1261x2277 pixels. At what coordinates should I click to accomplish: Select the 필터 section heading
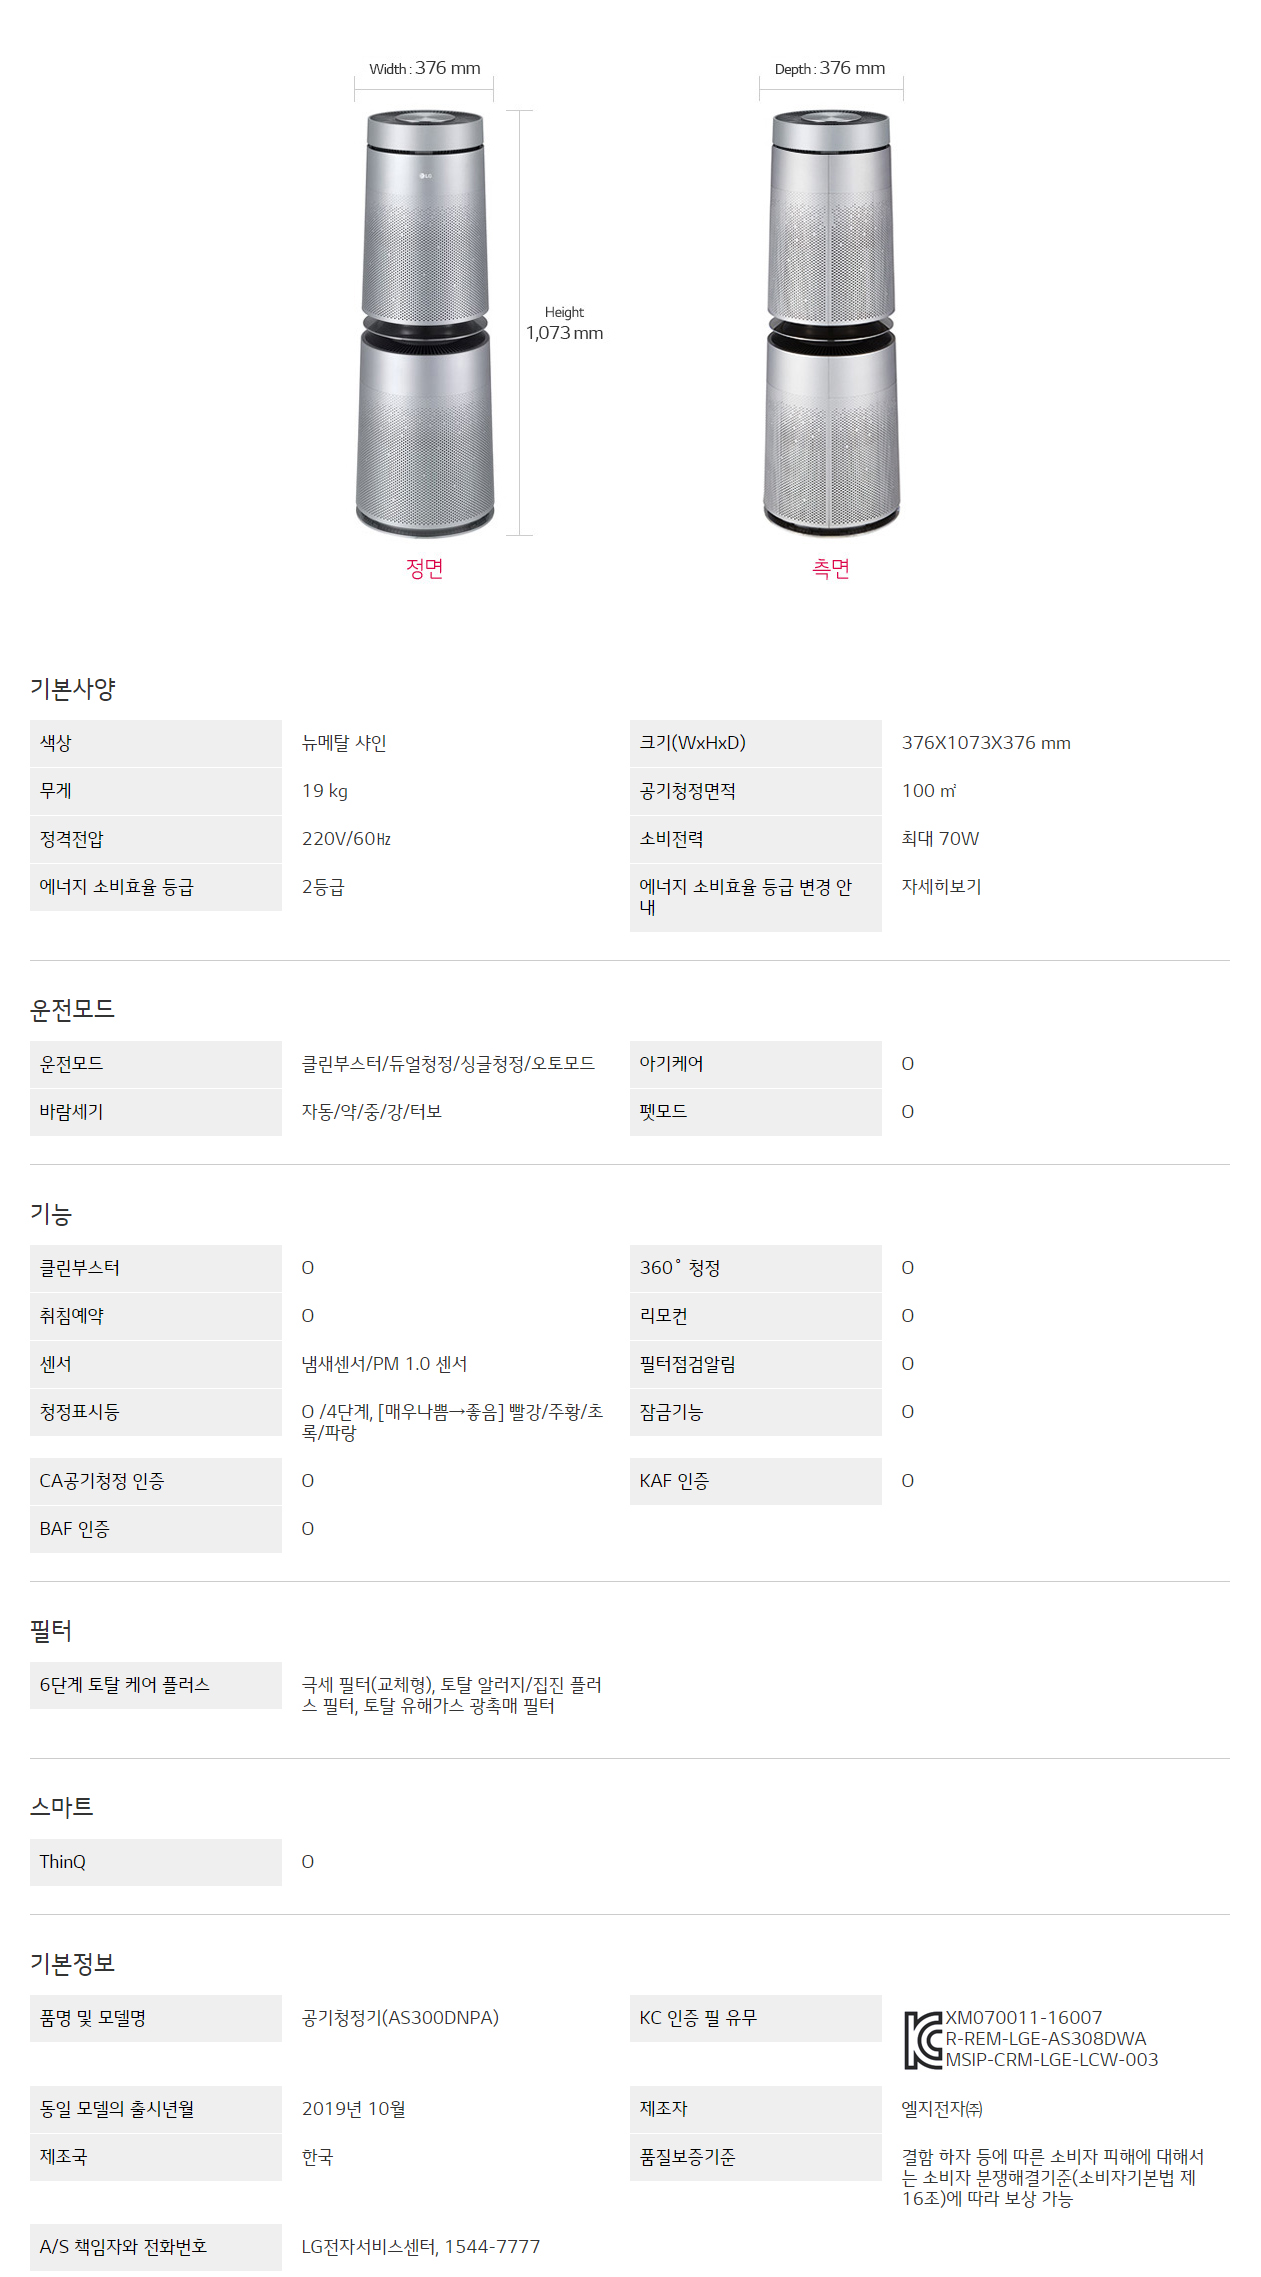pos(51,1631)
